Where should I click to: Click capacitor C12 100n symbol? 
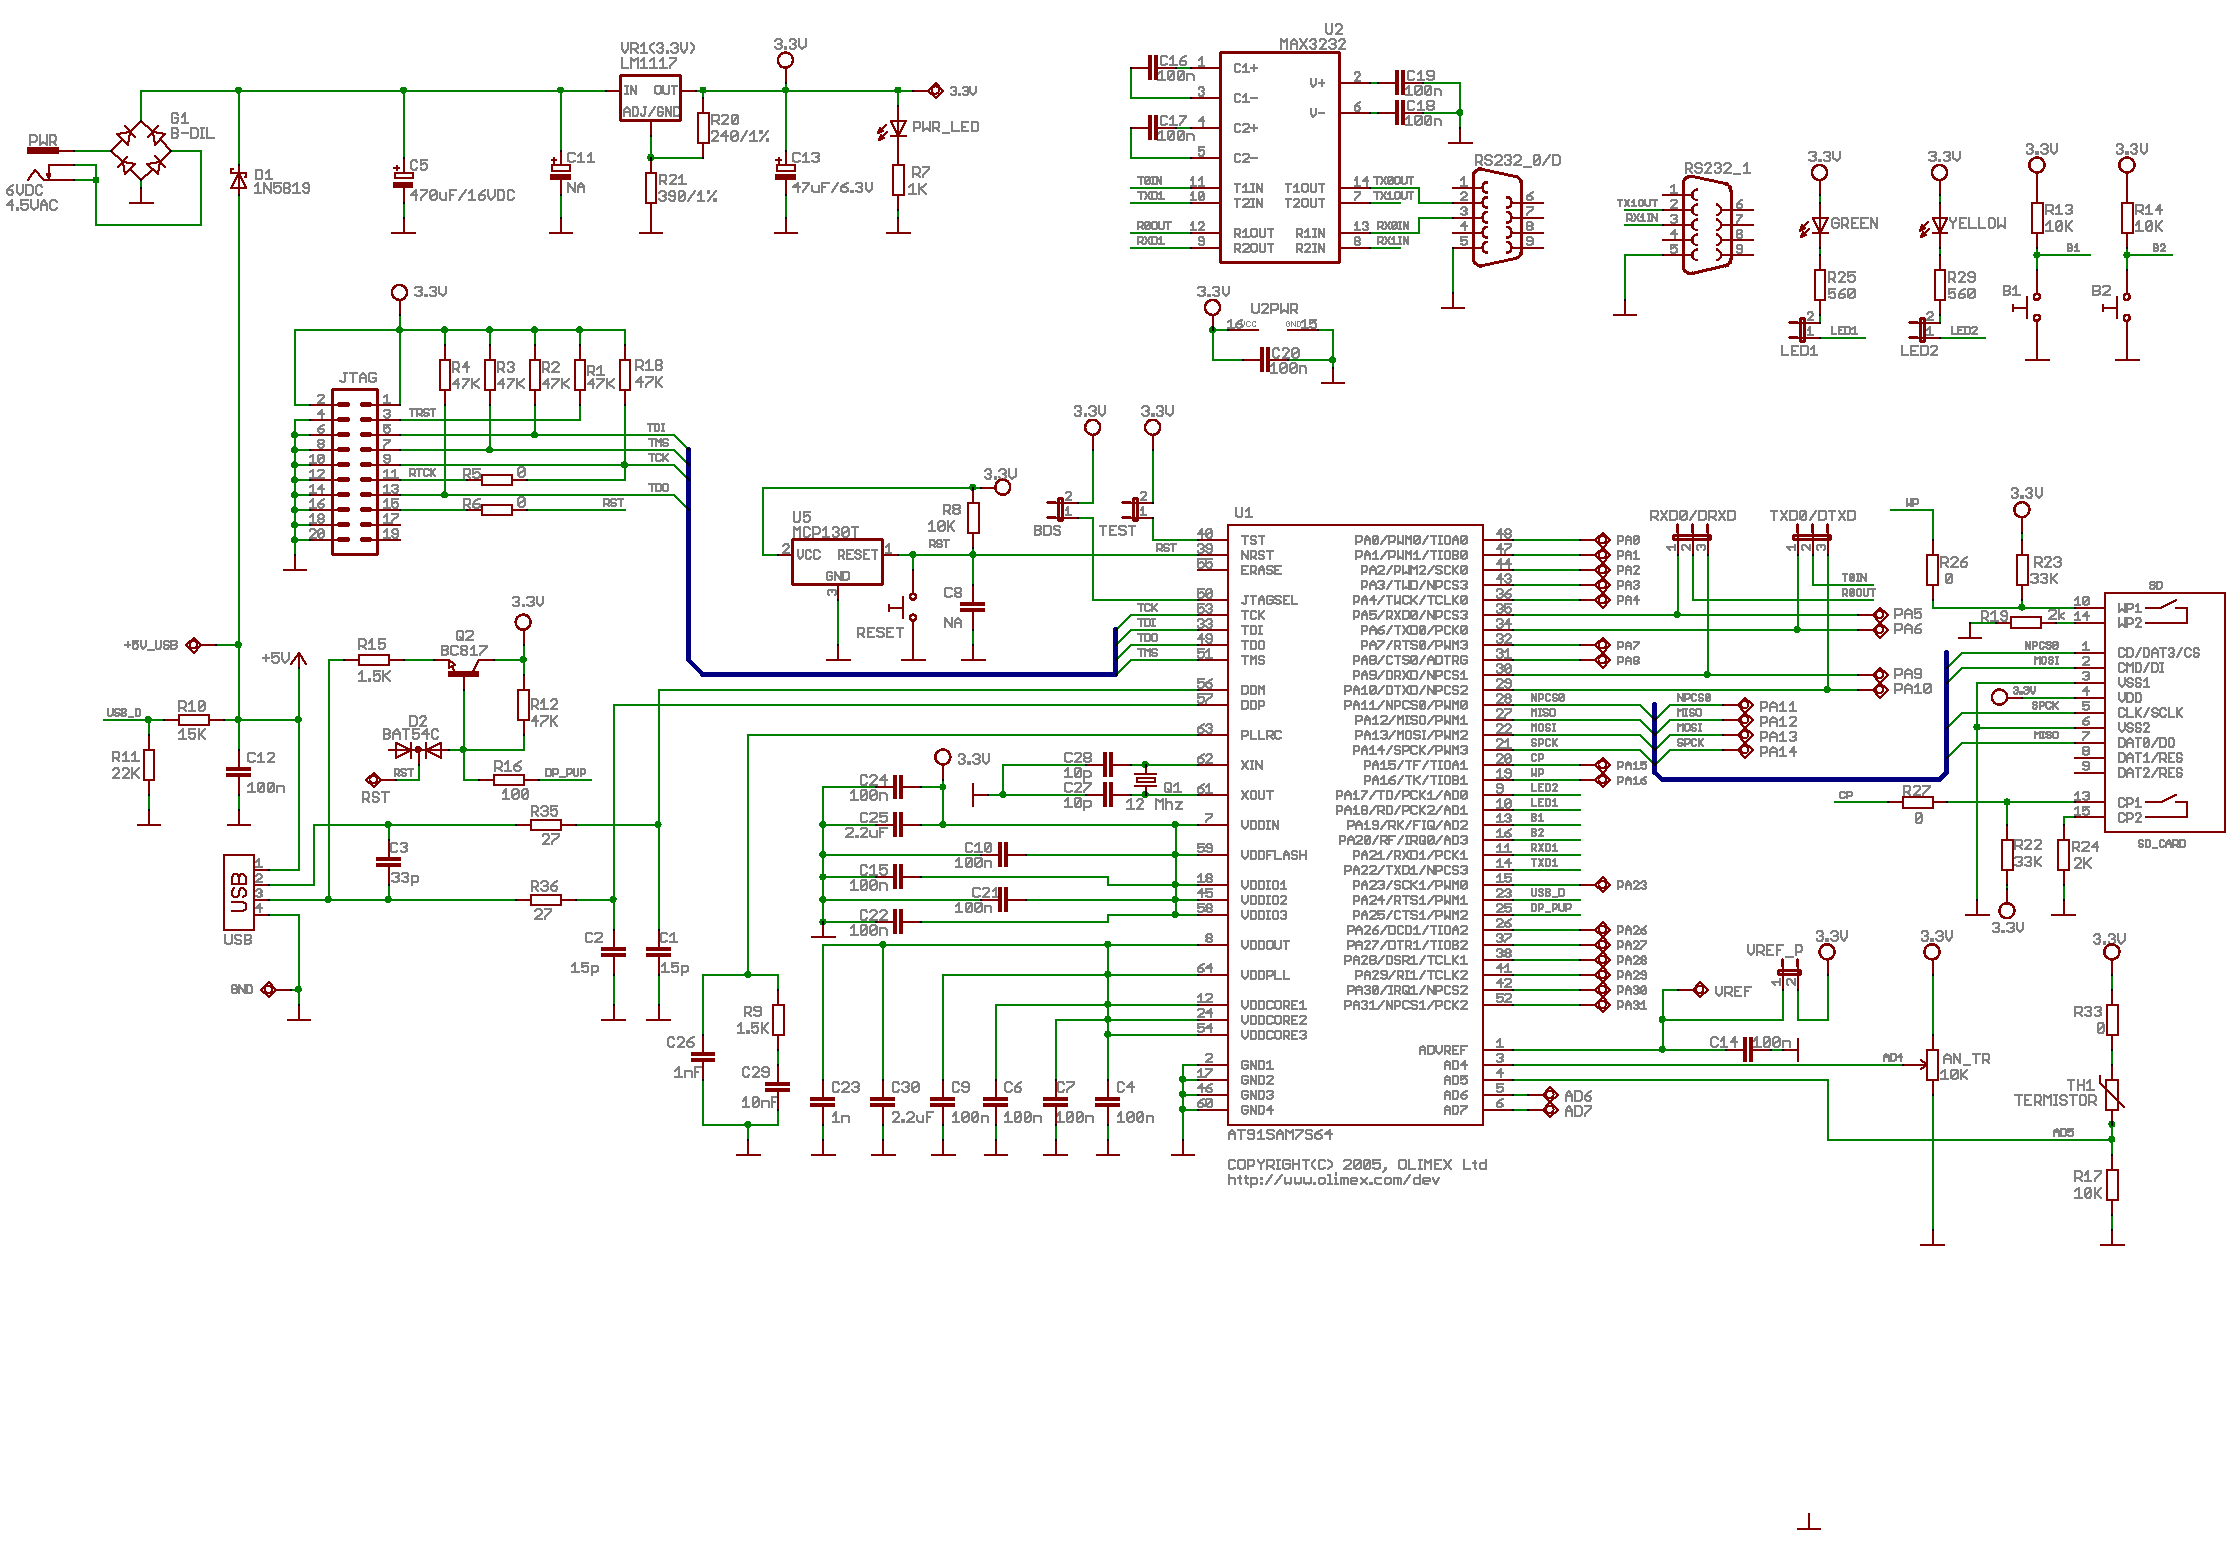pos(238,772)
